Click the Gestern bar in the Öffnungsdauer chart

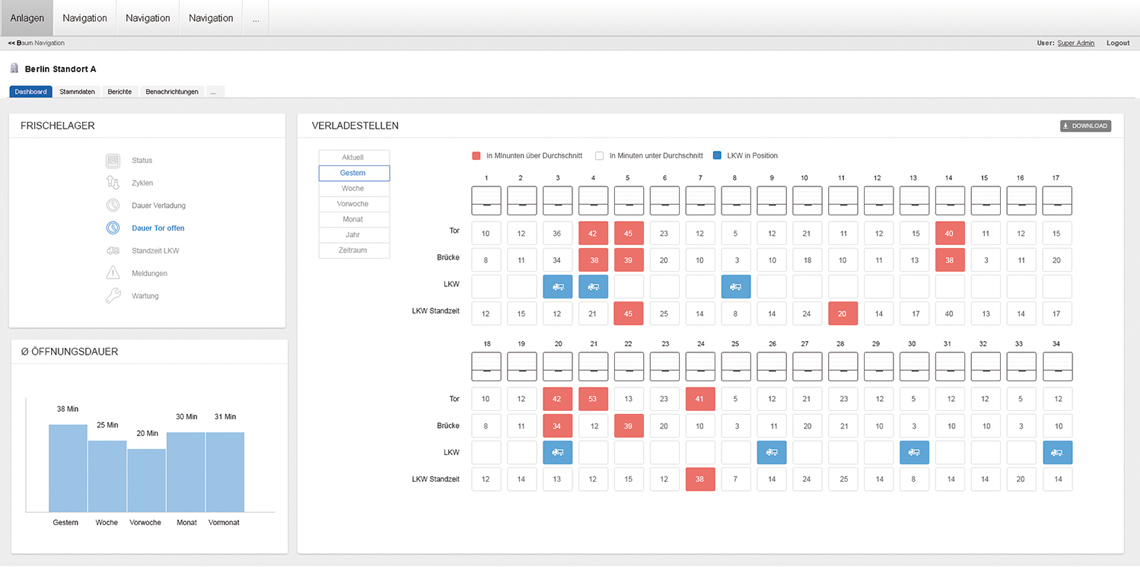[68, 468]
